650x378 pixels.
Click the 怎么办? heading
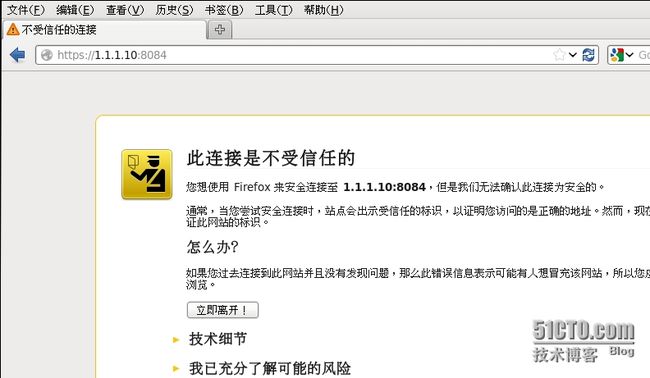212,247
